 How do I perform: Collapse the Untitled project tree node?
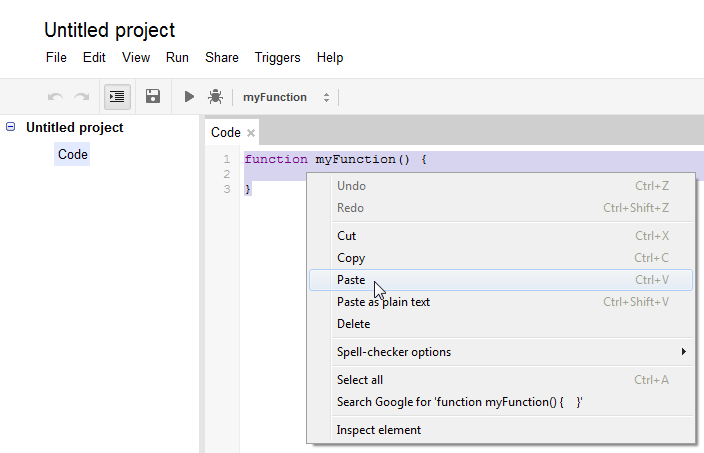click(x=11, y=127)
